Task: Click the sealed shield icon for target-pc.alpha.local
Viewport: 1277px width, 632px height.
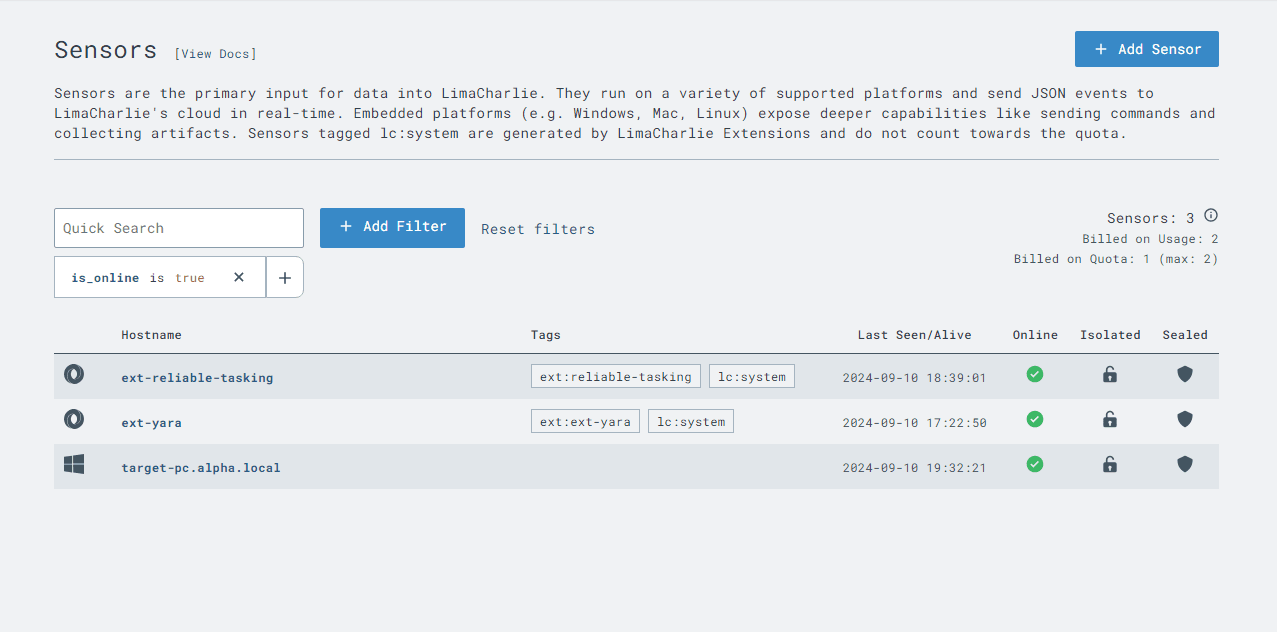Action: coord(1185,464)
